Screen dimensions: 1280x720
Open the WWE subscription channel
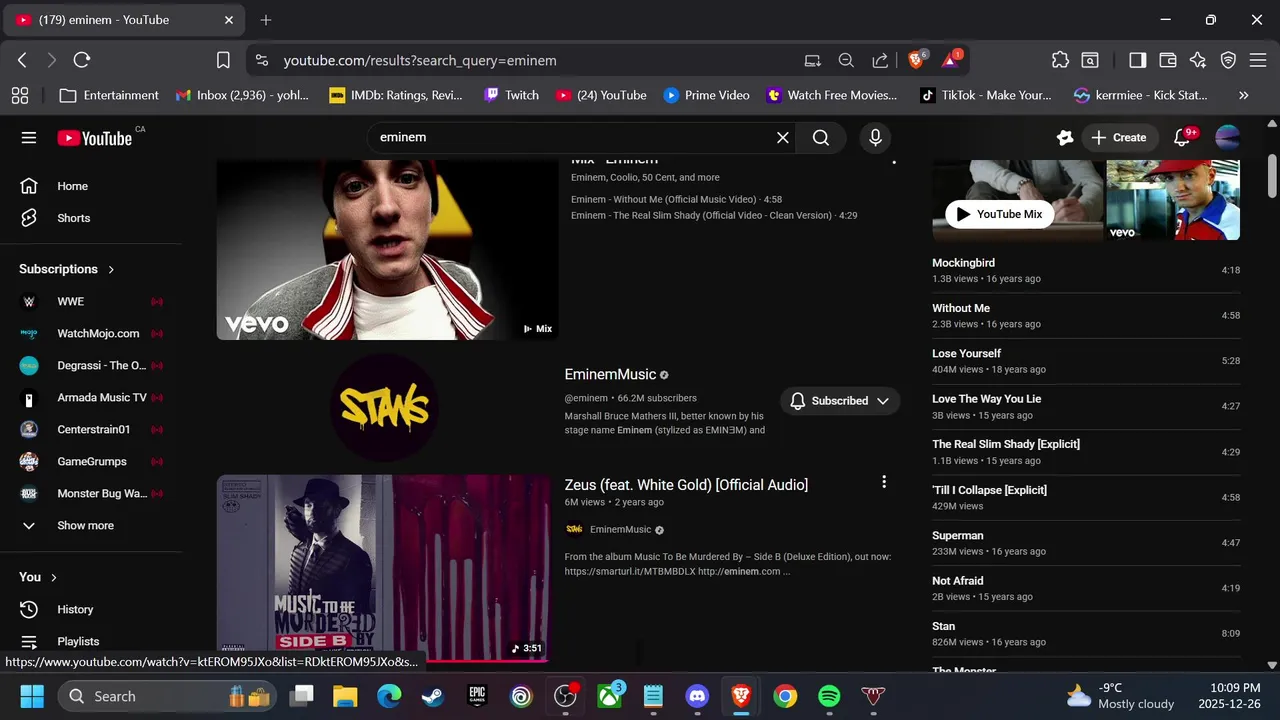91,301
